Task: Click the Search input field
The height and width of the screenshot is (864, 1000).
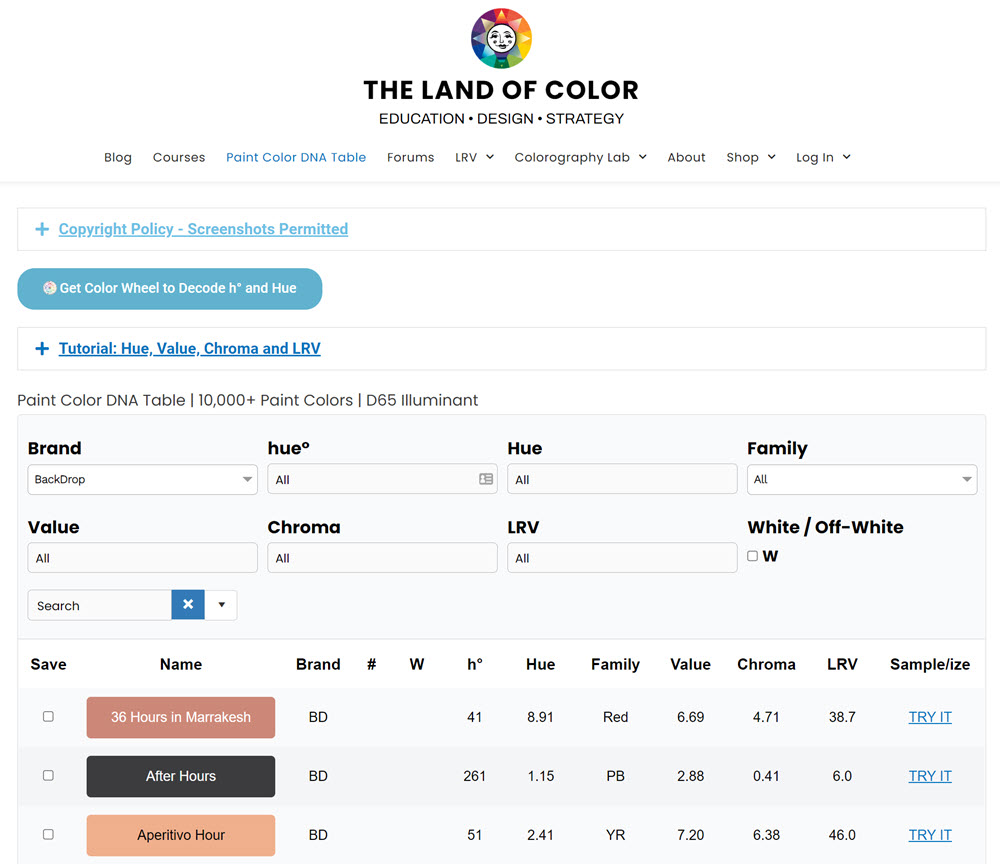Action: 99,605
